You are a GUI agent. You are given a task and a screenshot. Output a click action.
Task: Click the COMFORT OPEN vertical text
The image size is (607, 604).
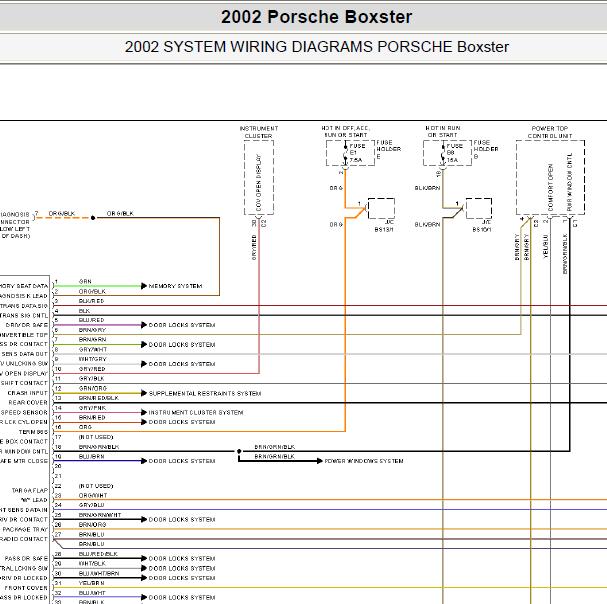click(550, 187)
